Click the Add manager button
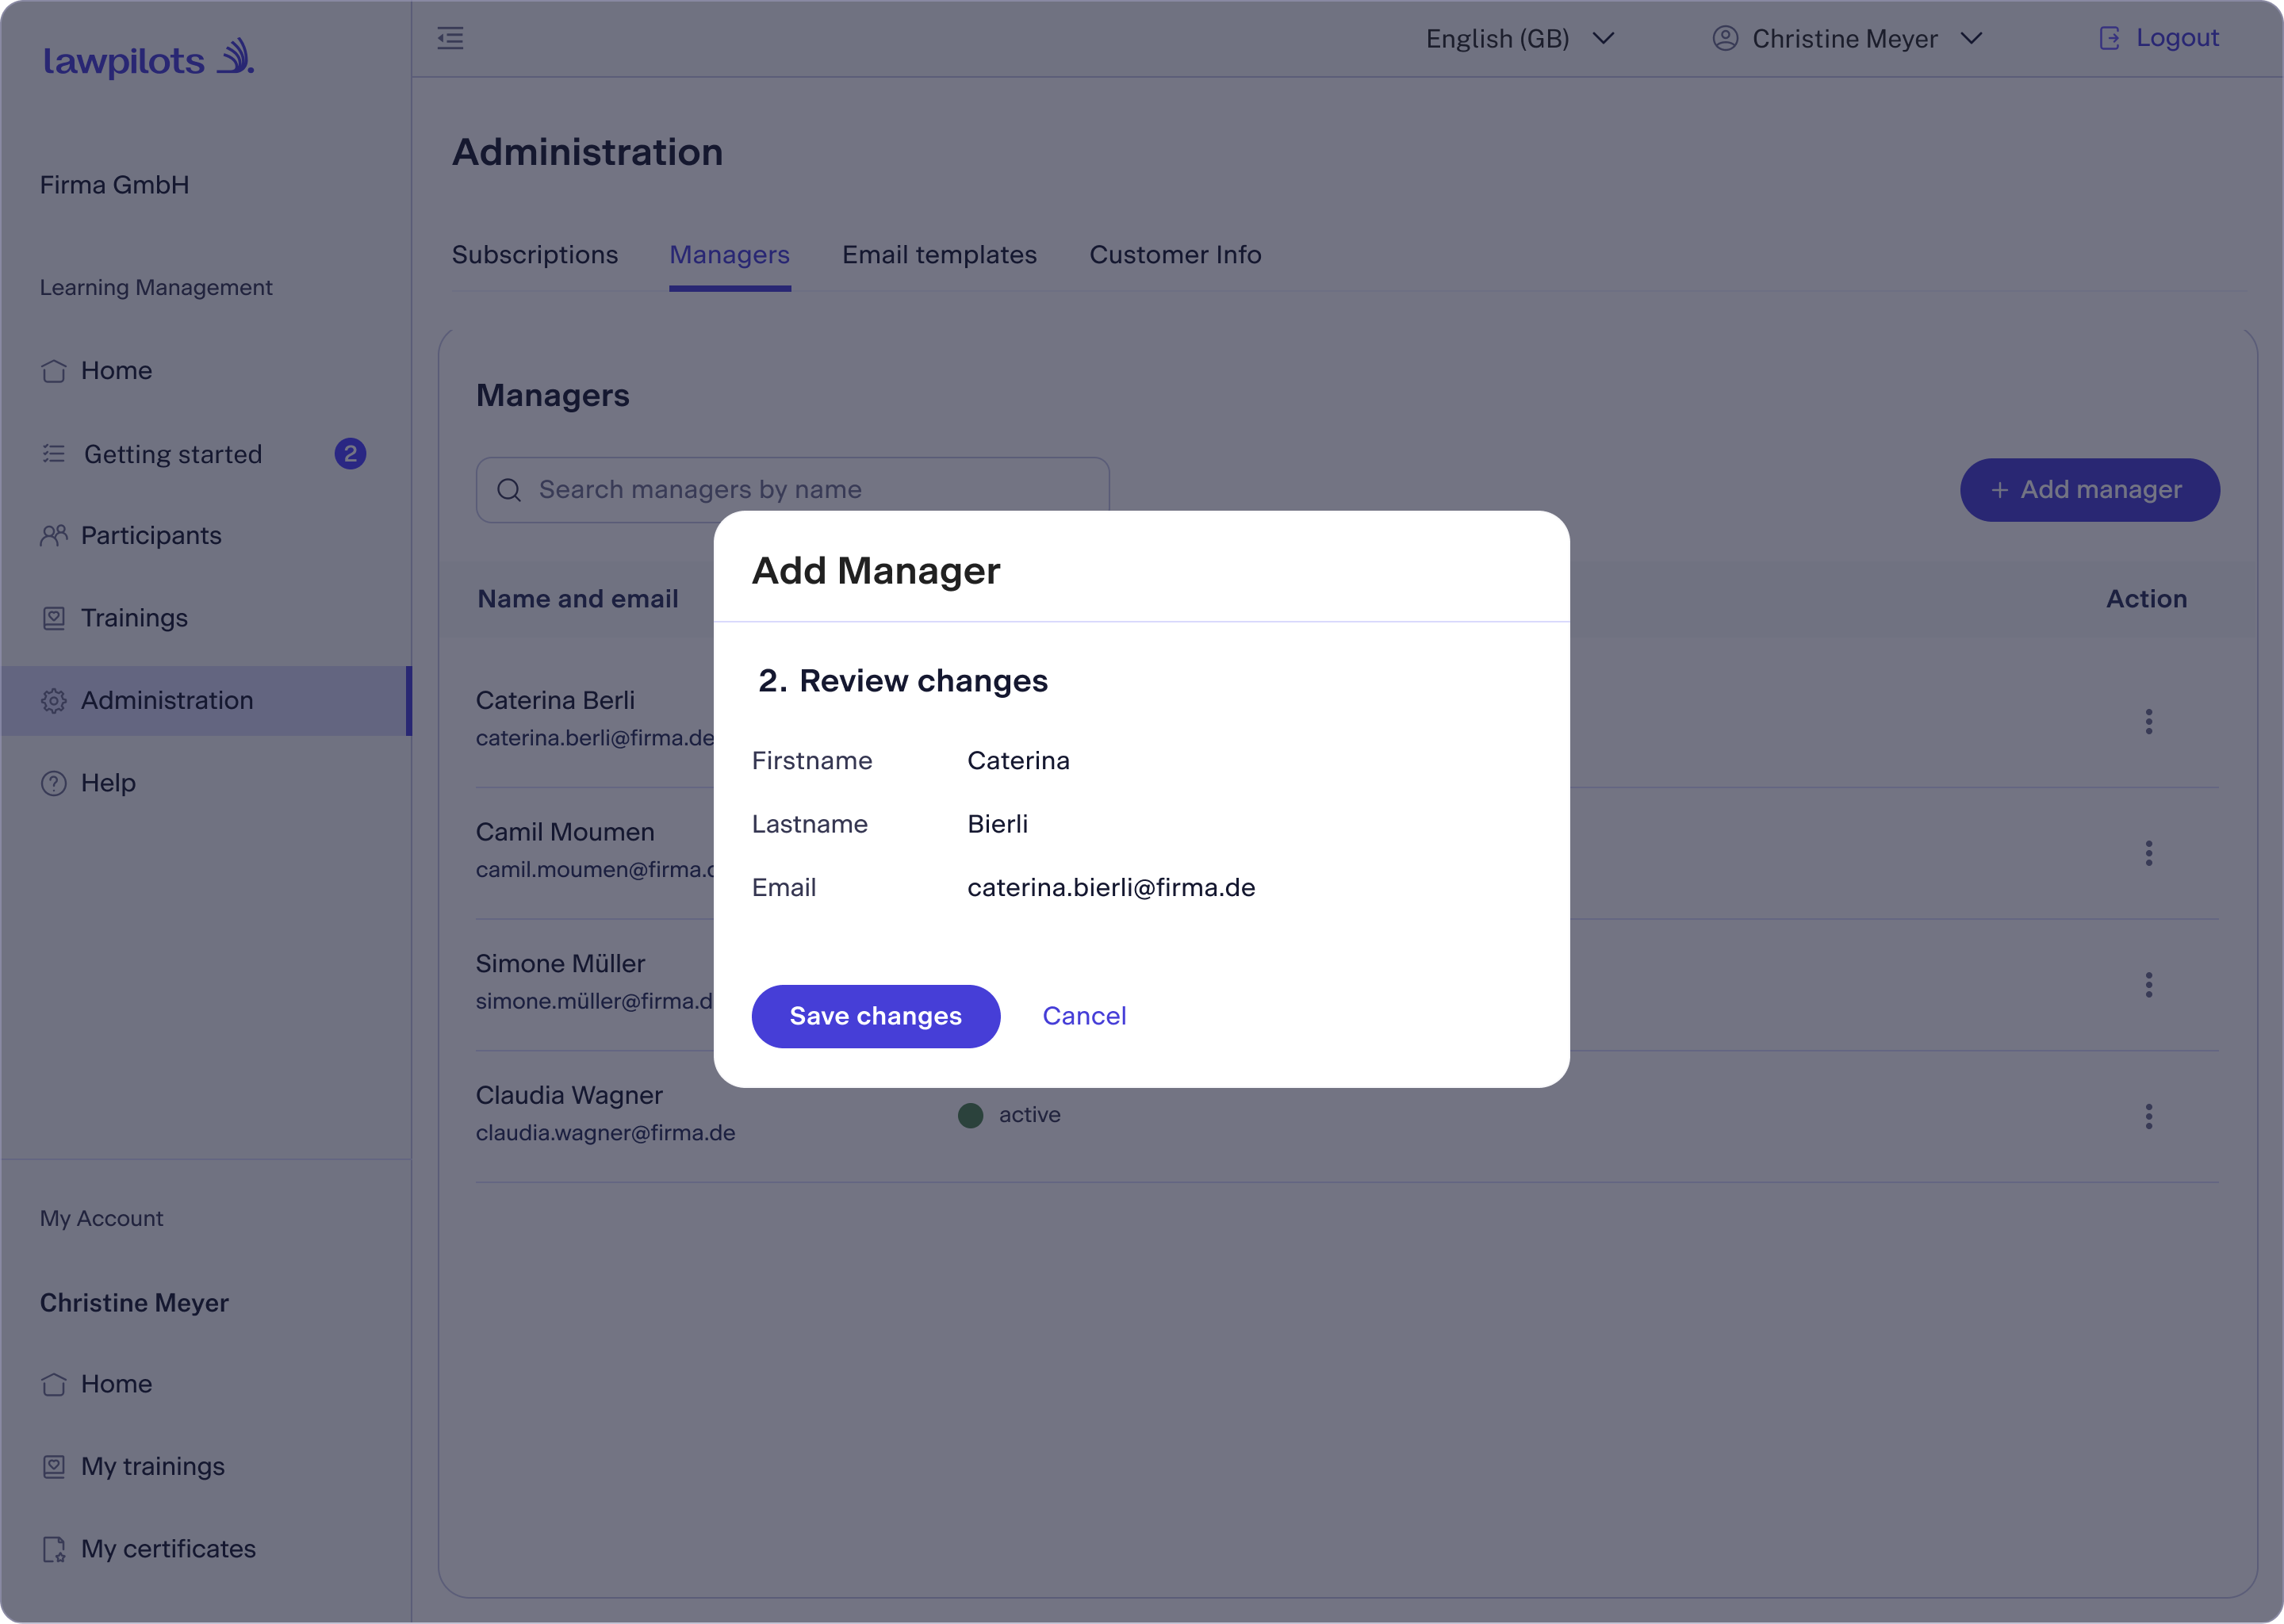This screenshot has height=1624, width=2284. pyautogui.click(x=2089, y=490)
